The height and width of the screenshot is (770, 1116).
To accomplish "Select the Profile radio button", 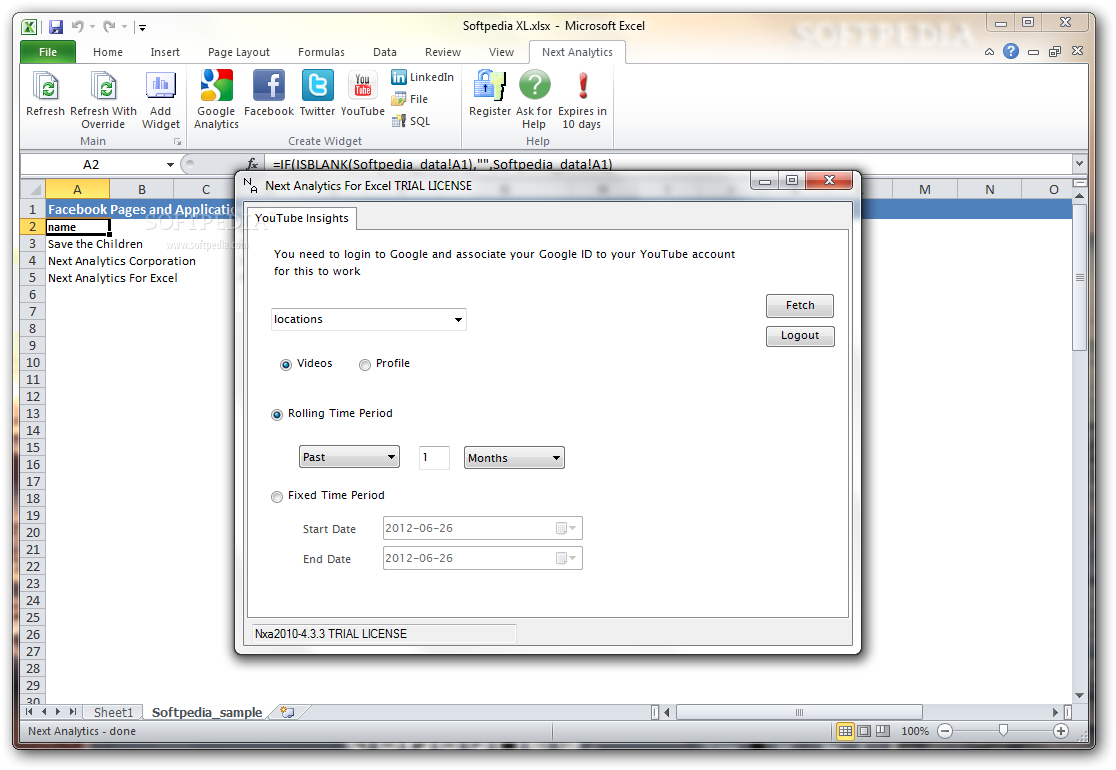I will [365, 364].
